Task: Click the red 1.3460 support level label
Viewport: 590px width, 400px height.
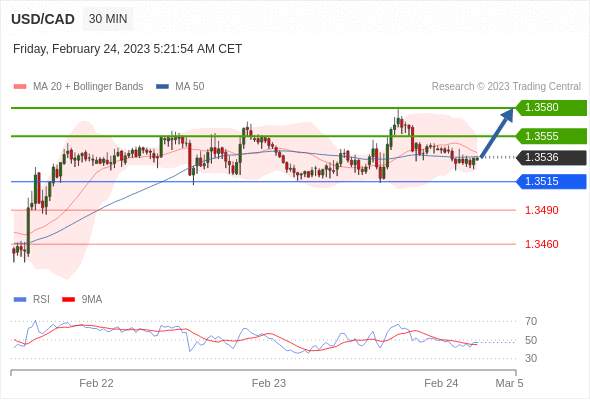Action: (x=541, y=244)
